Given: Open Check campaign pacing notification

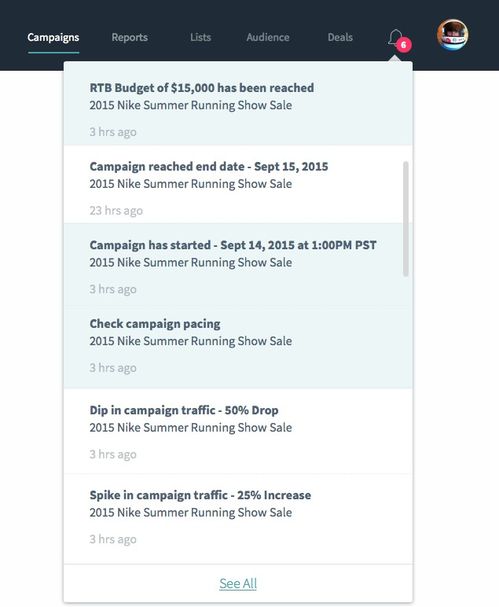Looking at the screenshot, I should (238, 347).
